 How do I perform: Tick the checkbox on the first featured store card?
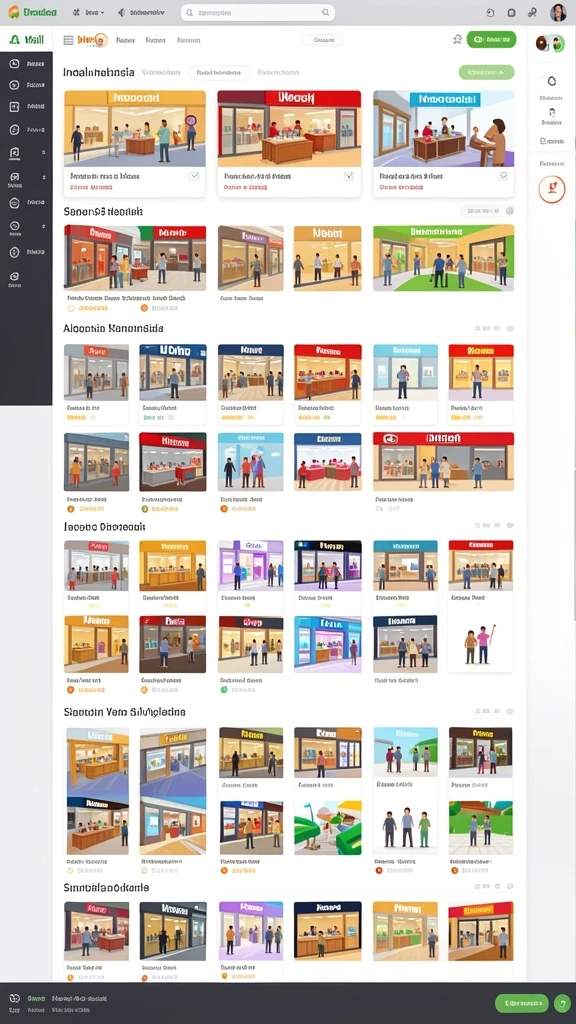[x=194, y=176]
